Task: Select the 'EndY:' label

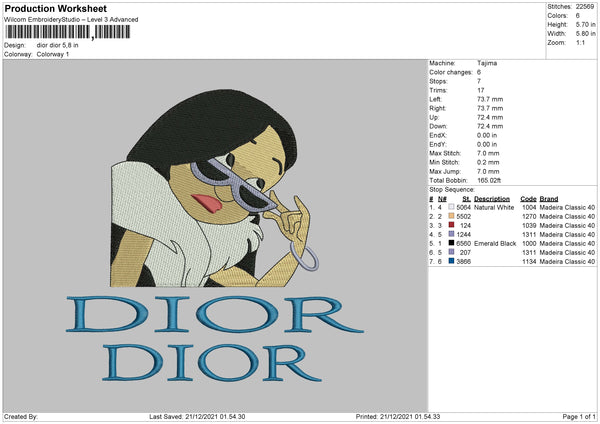Action: pyautogui.click(x=438, y=144)
